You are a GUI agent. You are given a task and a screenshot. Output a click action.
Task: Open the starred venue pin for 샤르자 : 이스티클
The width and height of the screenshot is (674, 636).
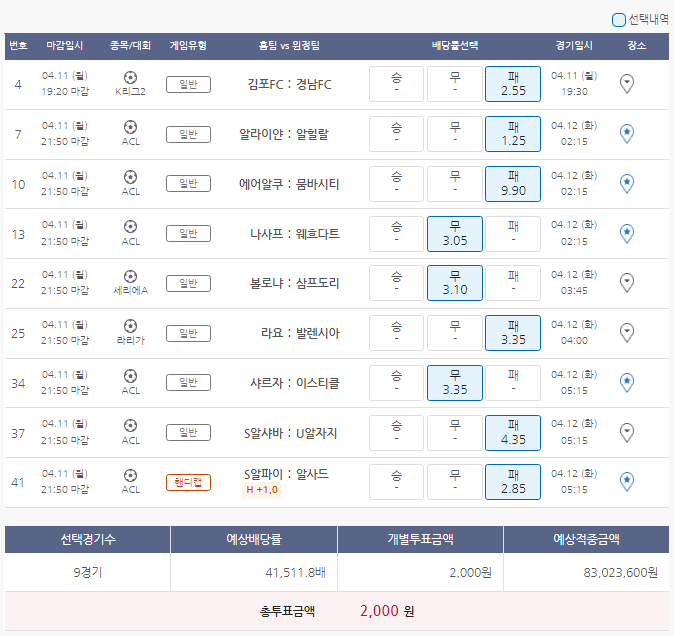pos(627,383)
